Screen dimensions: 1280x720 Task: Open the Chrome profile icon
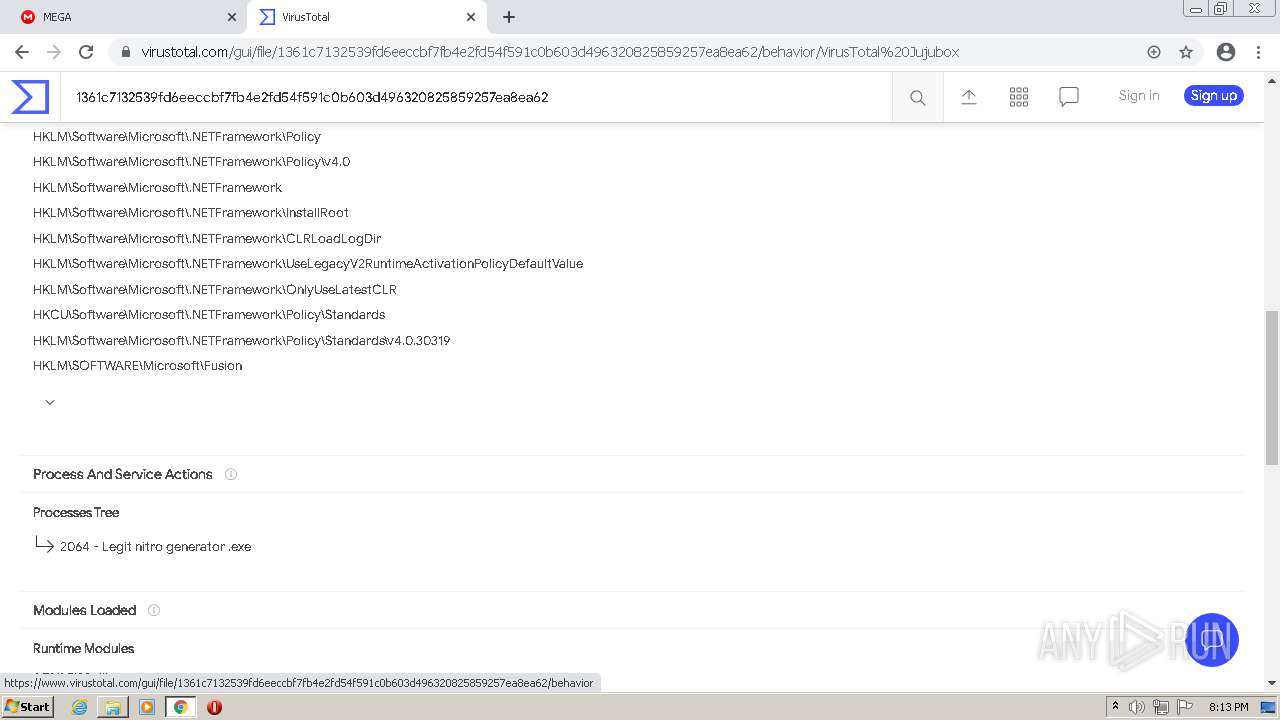[1226, 52]
